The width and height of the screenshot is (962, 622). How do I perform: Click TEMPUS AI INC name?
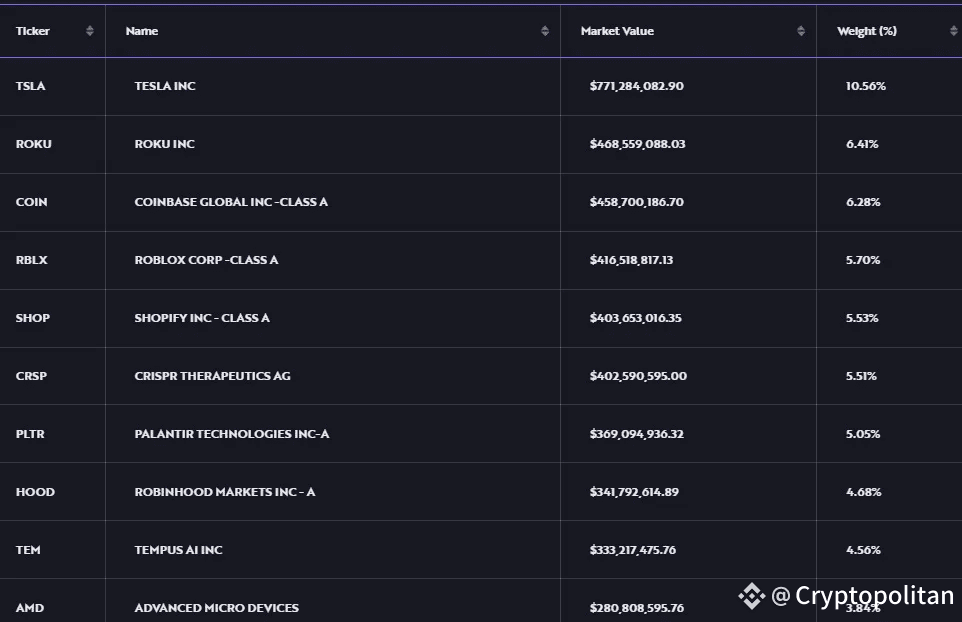coord(179,550)
